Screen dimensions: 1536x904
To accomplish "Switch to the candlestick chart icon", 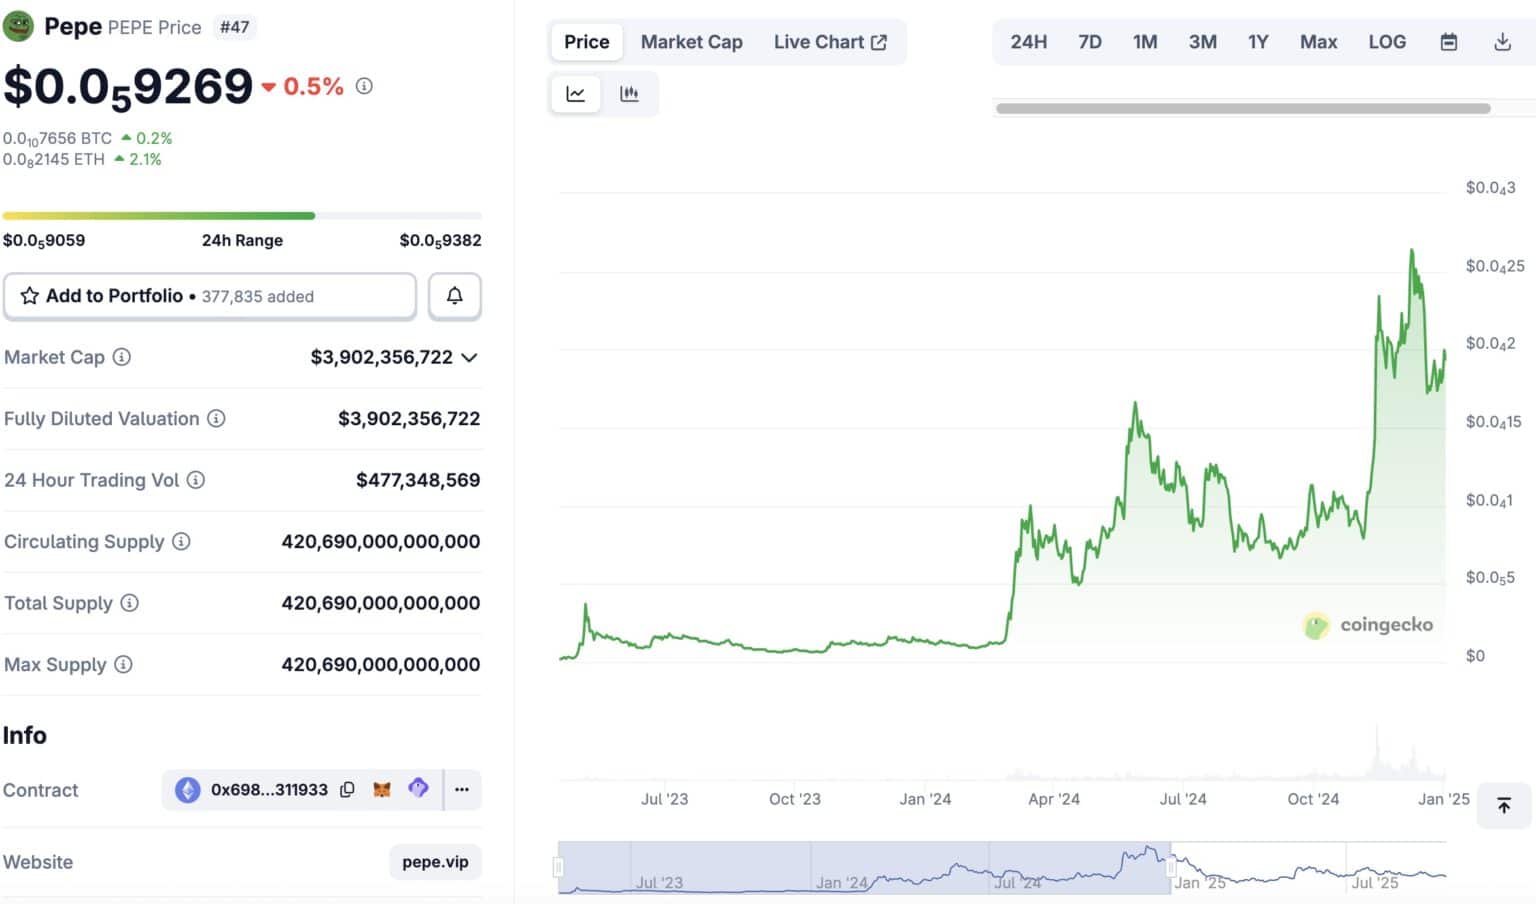I will [630, 93].
